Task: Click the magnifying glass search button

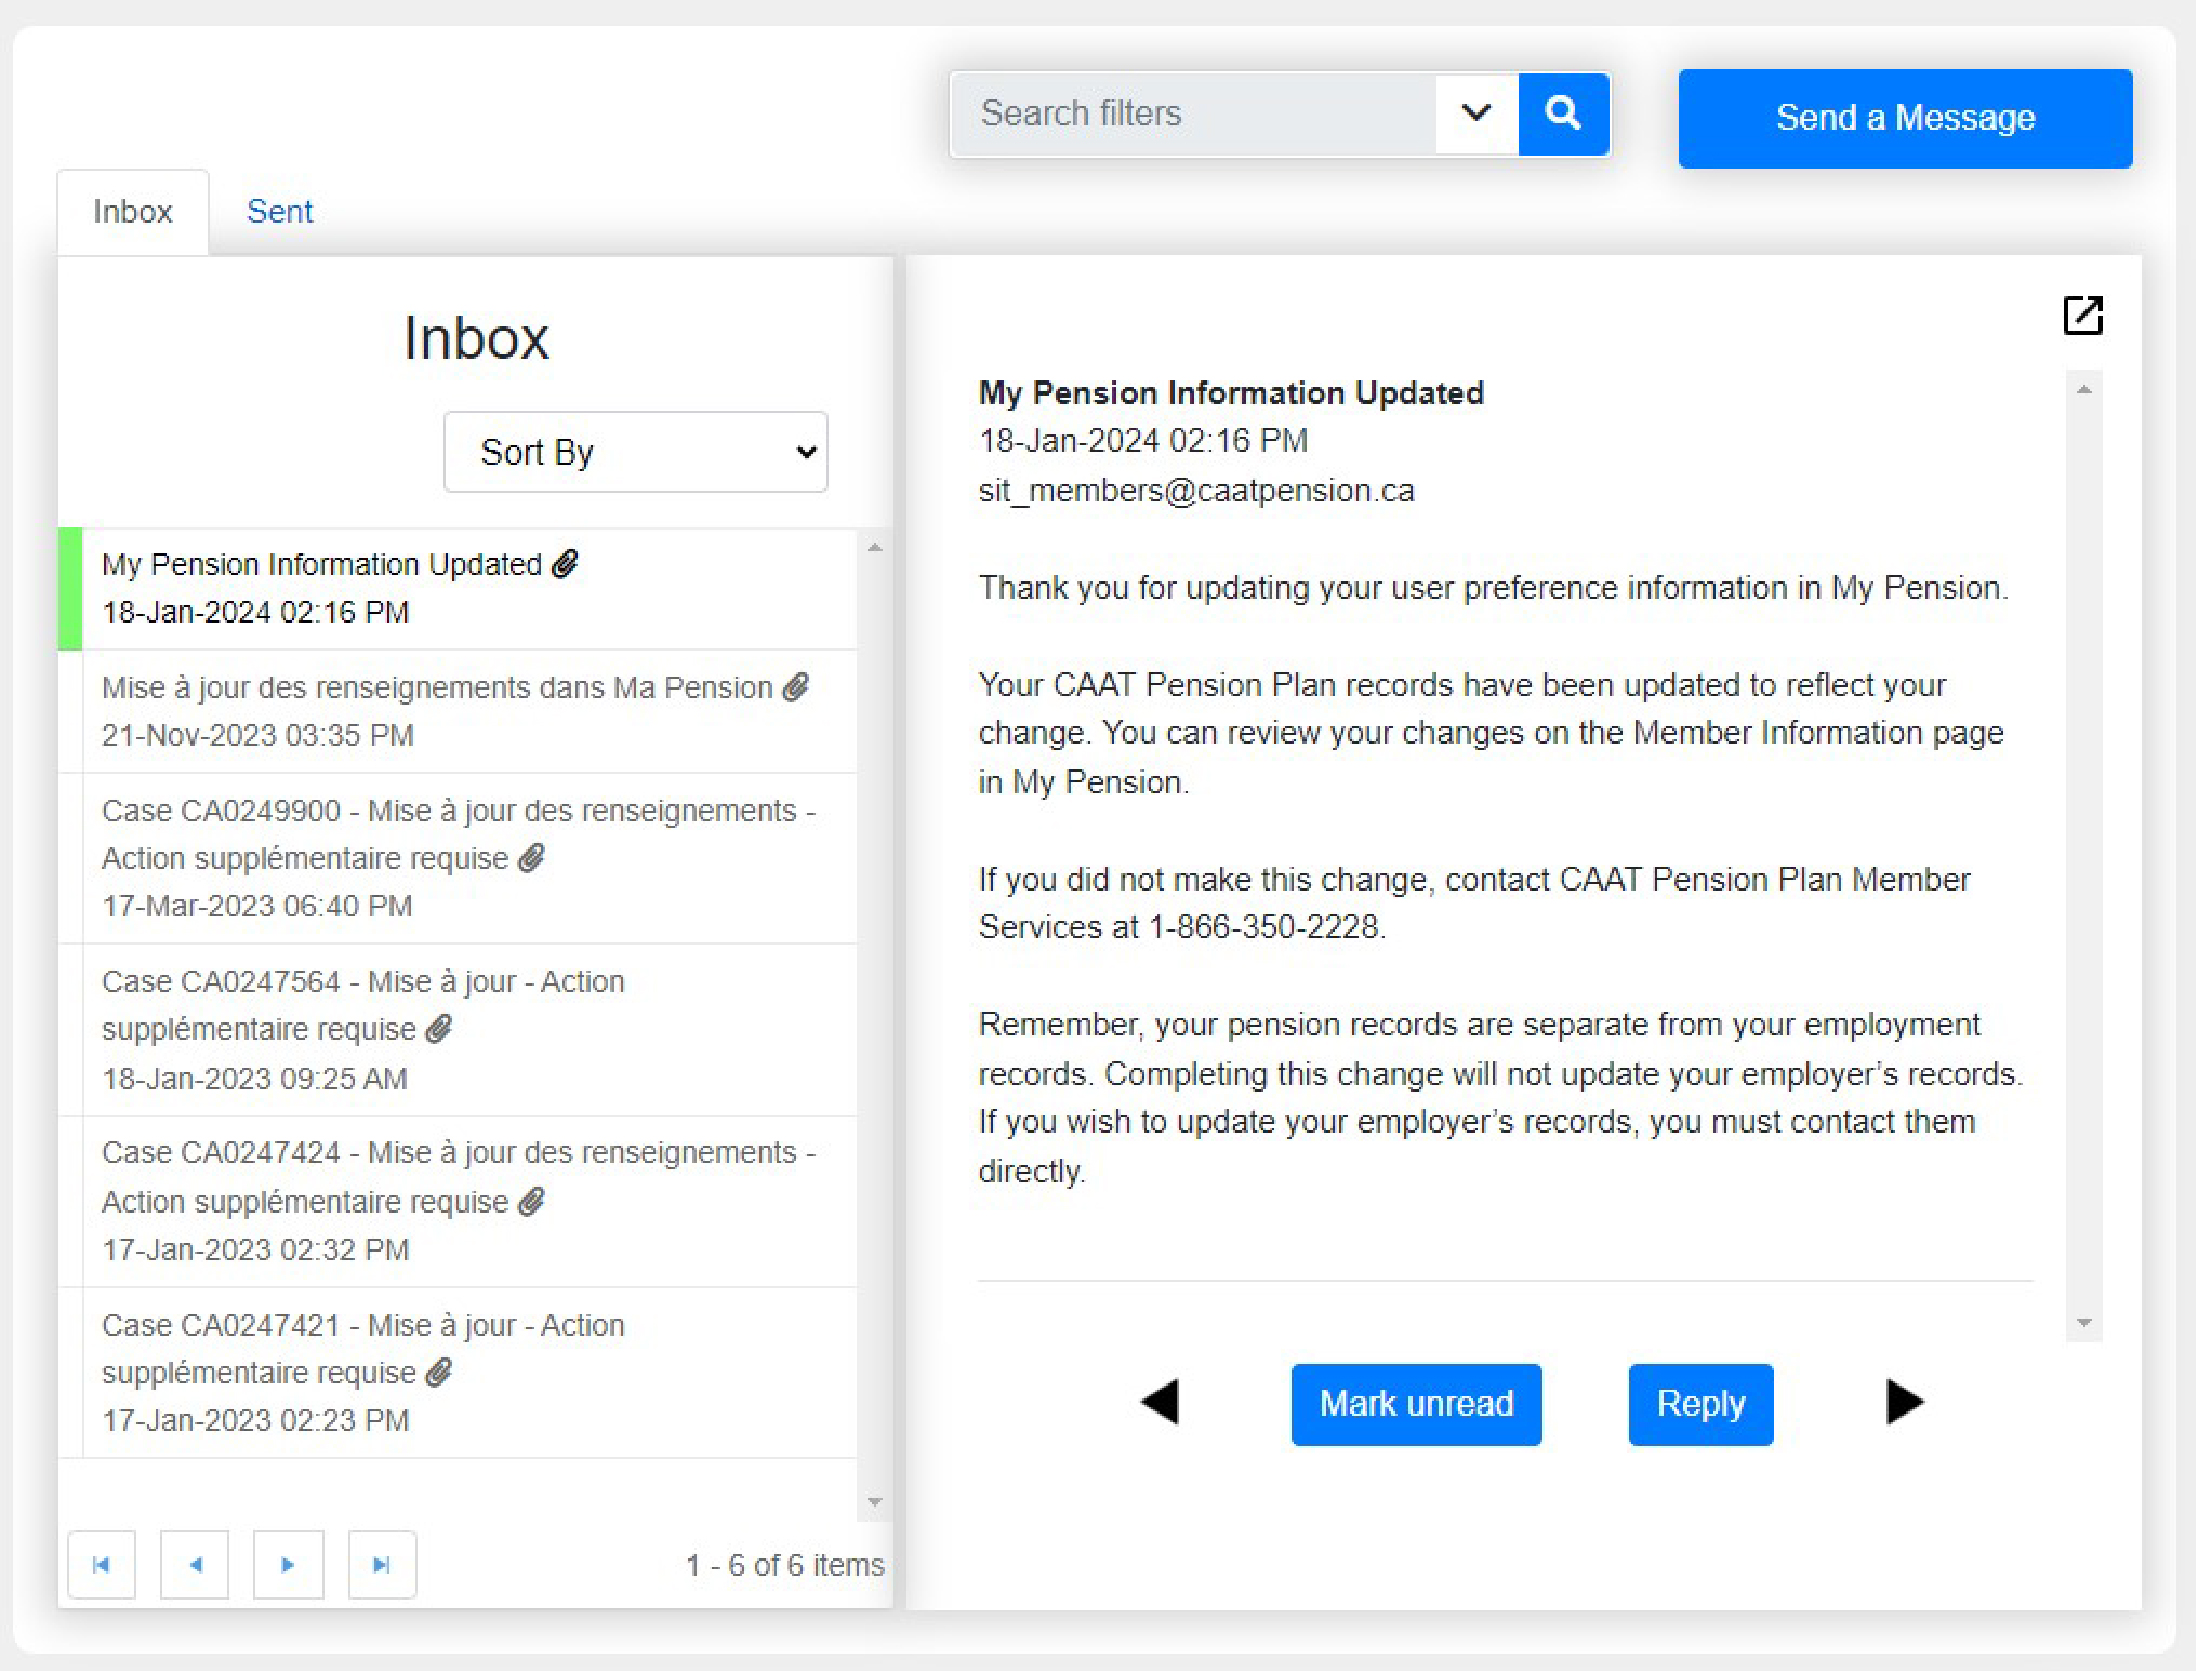Action: click(1563, 114)
